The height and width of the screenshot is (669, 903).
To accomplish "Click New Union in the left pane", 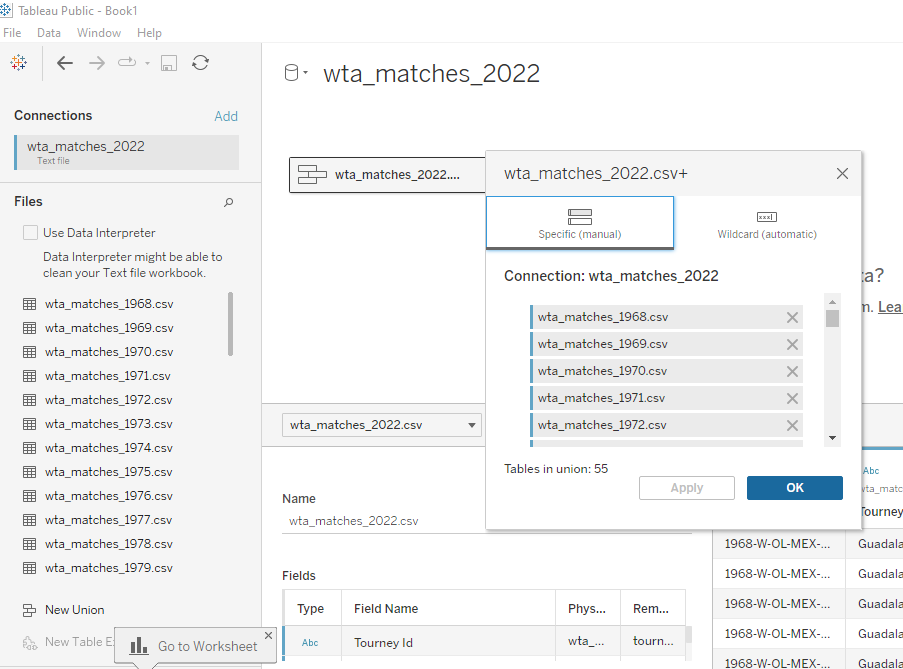I will 74,610.
